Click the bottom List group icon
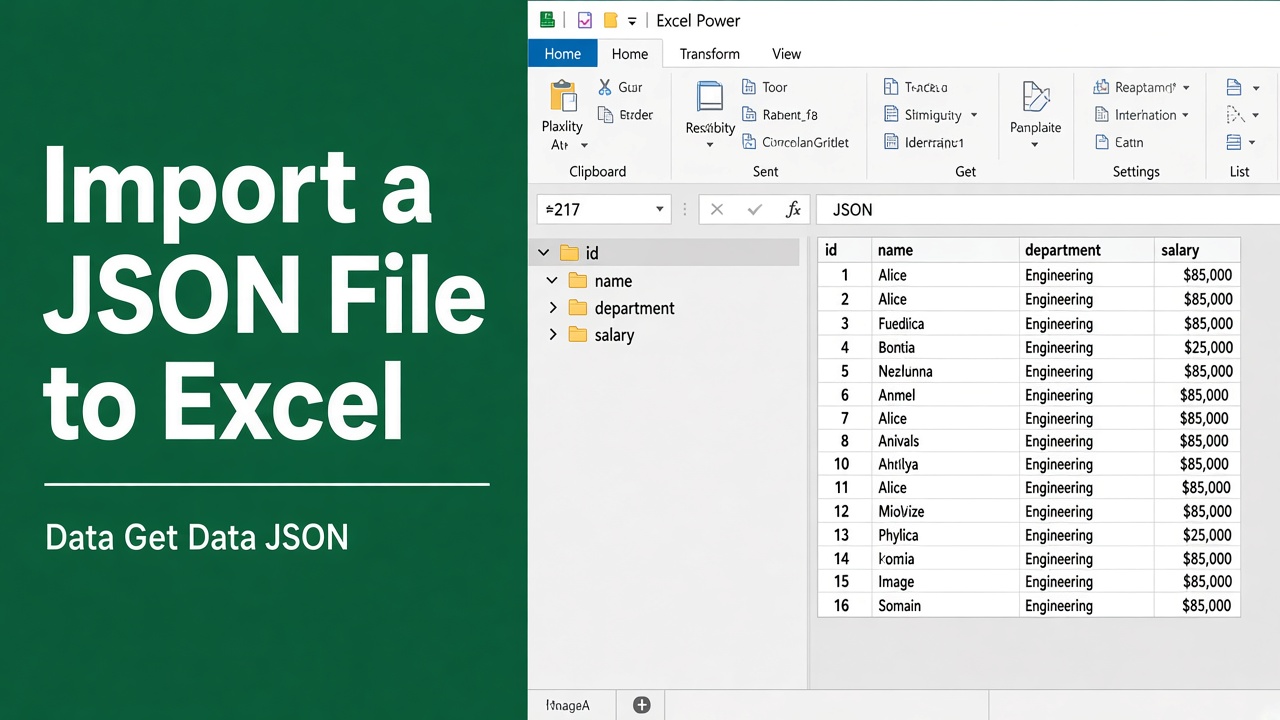The height and width of the screenshot is (720, 1280). tap(1234, 143)
